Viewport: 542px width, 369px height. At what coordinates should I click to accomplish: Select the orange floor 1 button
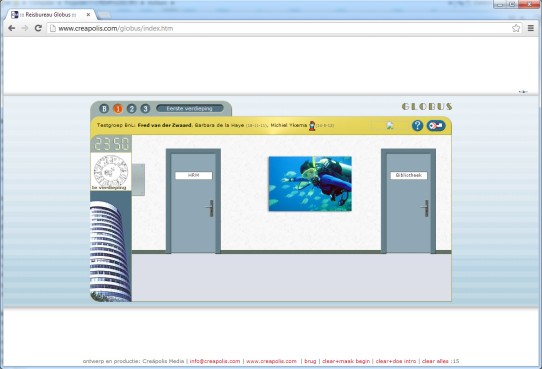pos(118,108)
